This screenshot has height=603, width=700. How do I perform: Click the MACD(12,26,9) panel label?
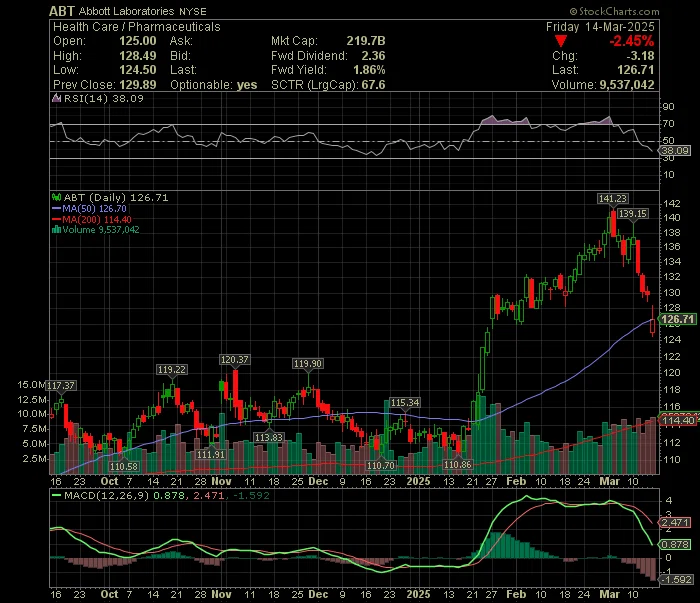(x=106, y=495)
